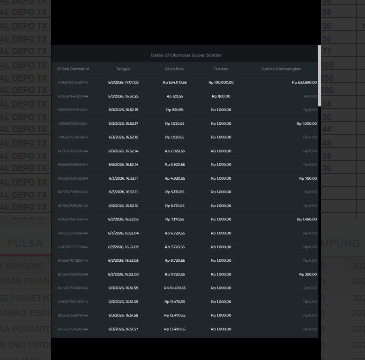Open the PULSA tab in background sheet

[25, 243]
